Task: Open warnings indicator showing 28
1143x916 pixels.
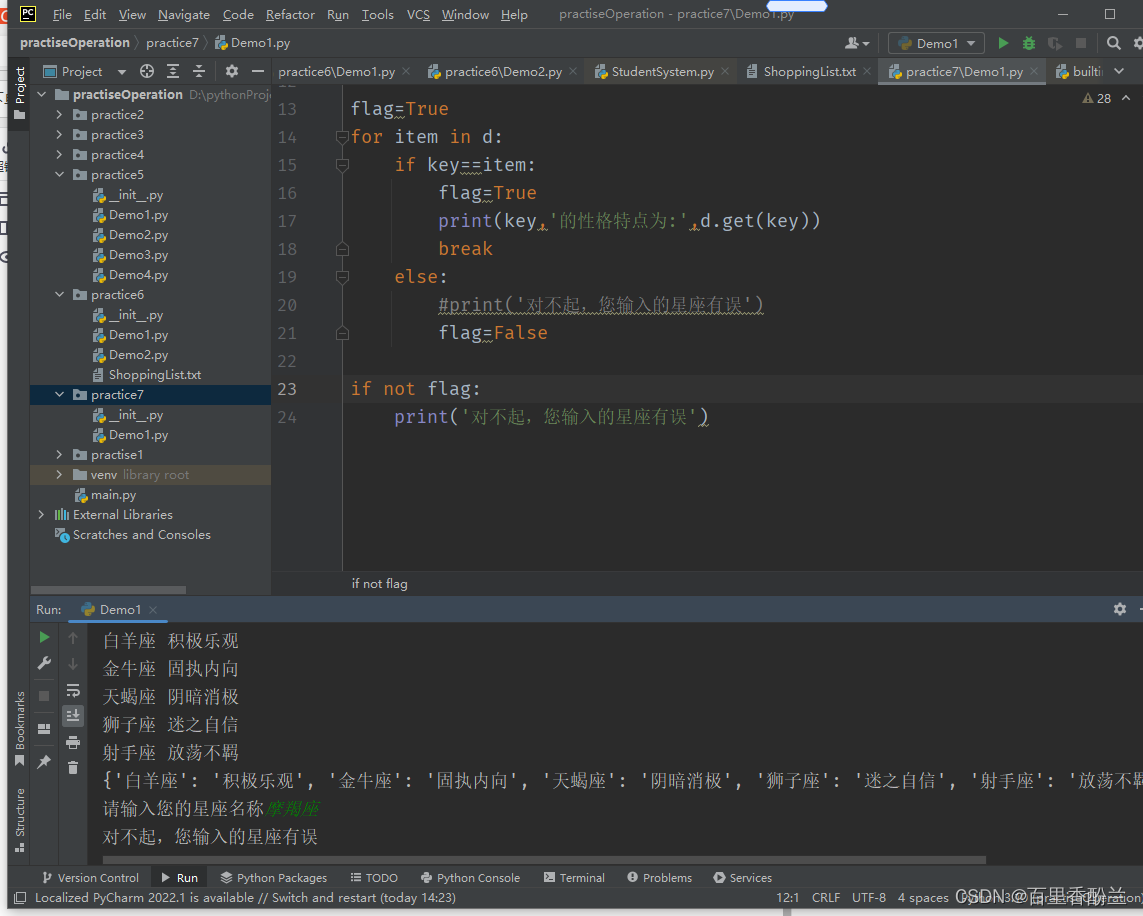Action: 1097,98
